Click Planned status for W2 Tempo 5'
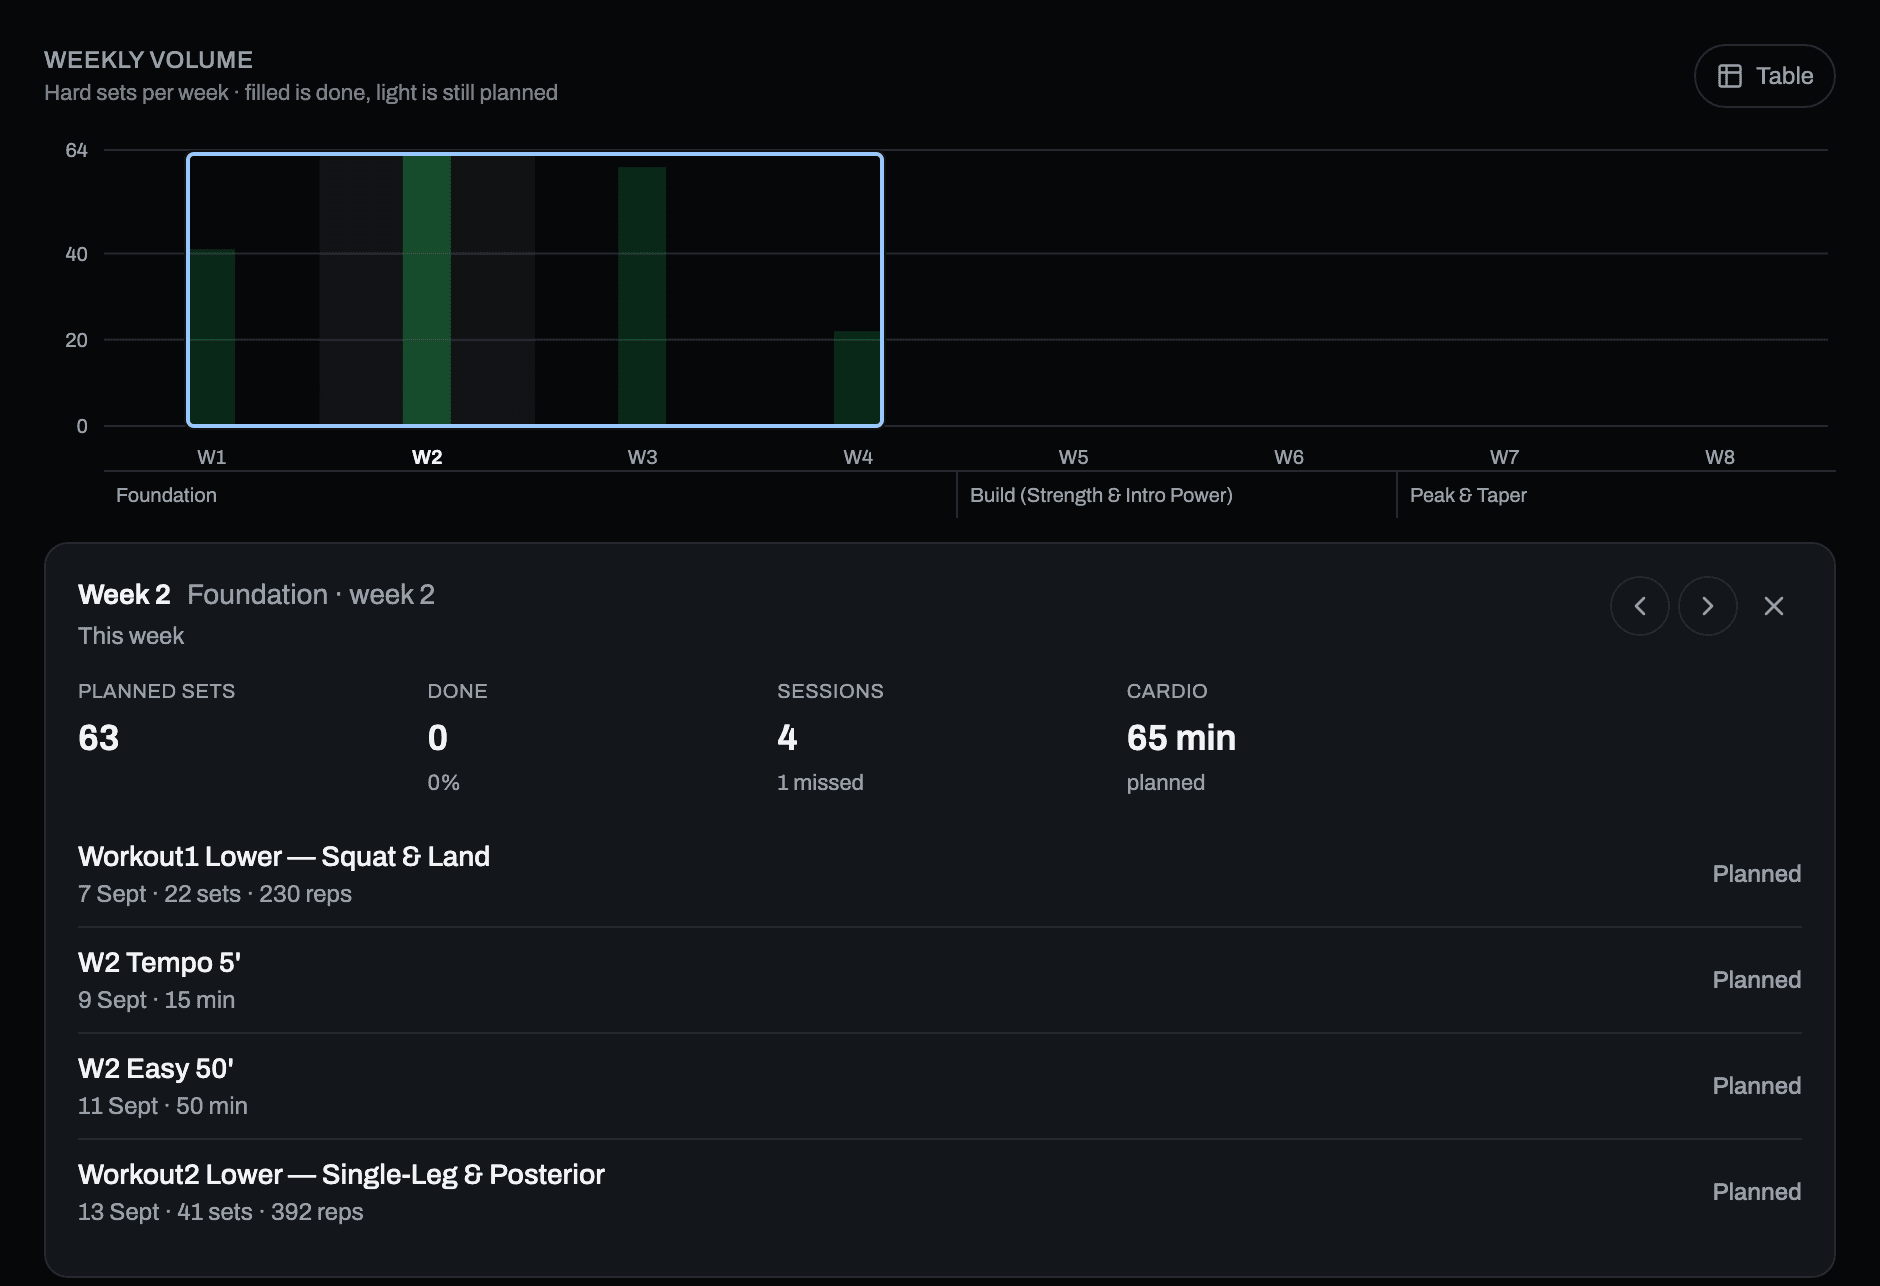Screen dimensions: 1880x1286 (1756, 980)
